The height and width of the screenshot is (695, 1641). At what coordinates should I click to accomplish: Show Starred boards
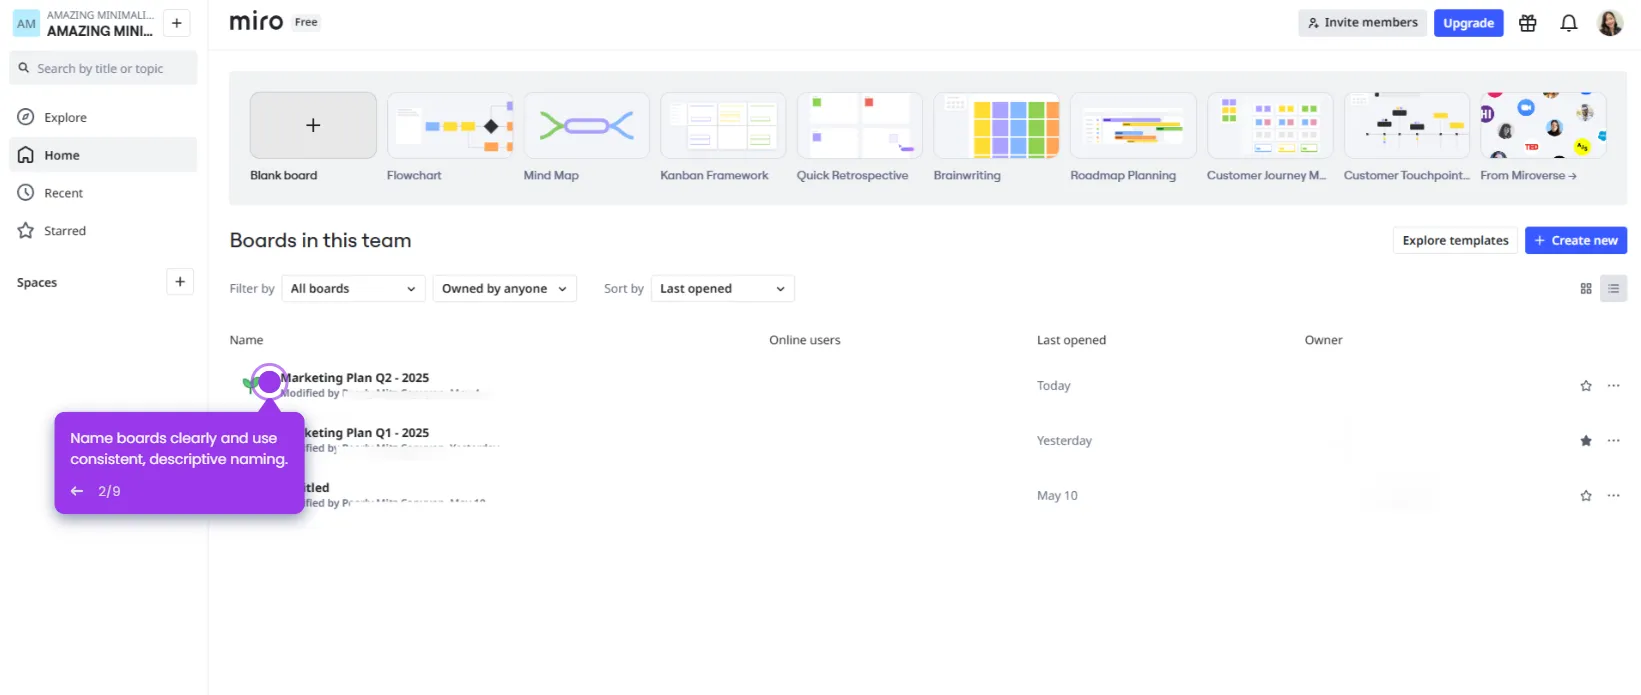point(103,231)
